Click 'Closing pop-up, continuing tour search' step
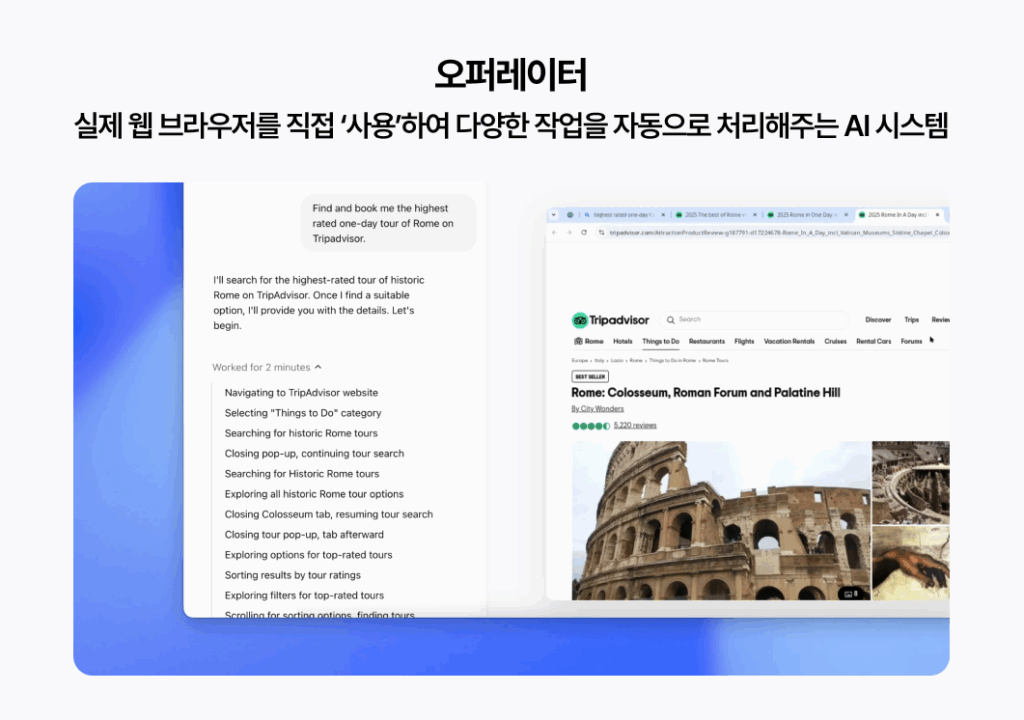Screen dimensions: 1024x720 click(x=314, y=453)
